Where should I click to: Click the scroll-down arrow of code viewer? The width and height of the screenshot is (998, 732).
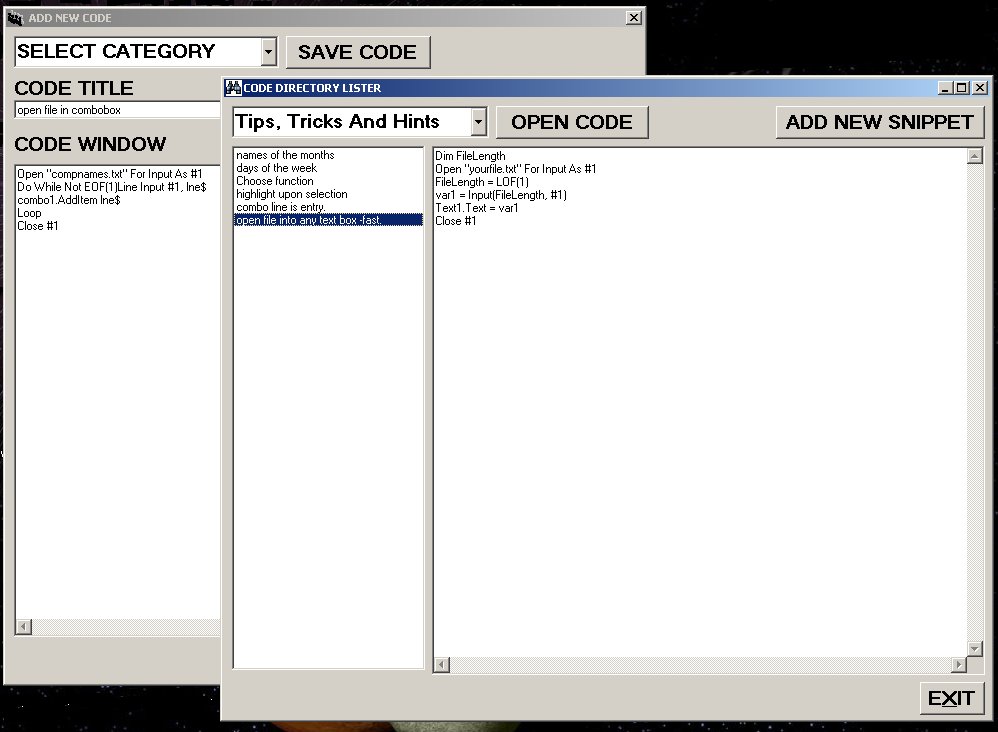[x=974, y=649]
